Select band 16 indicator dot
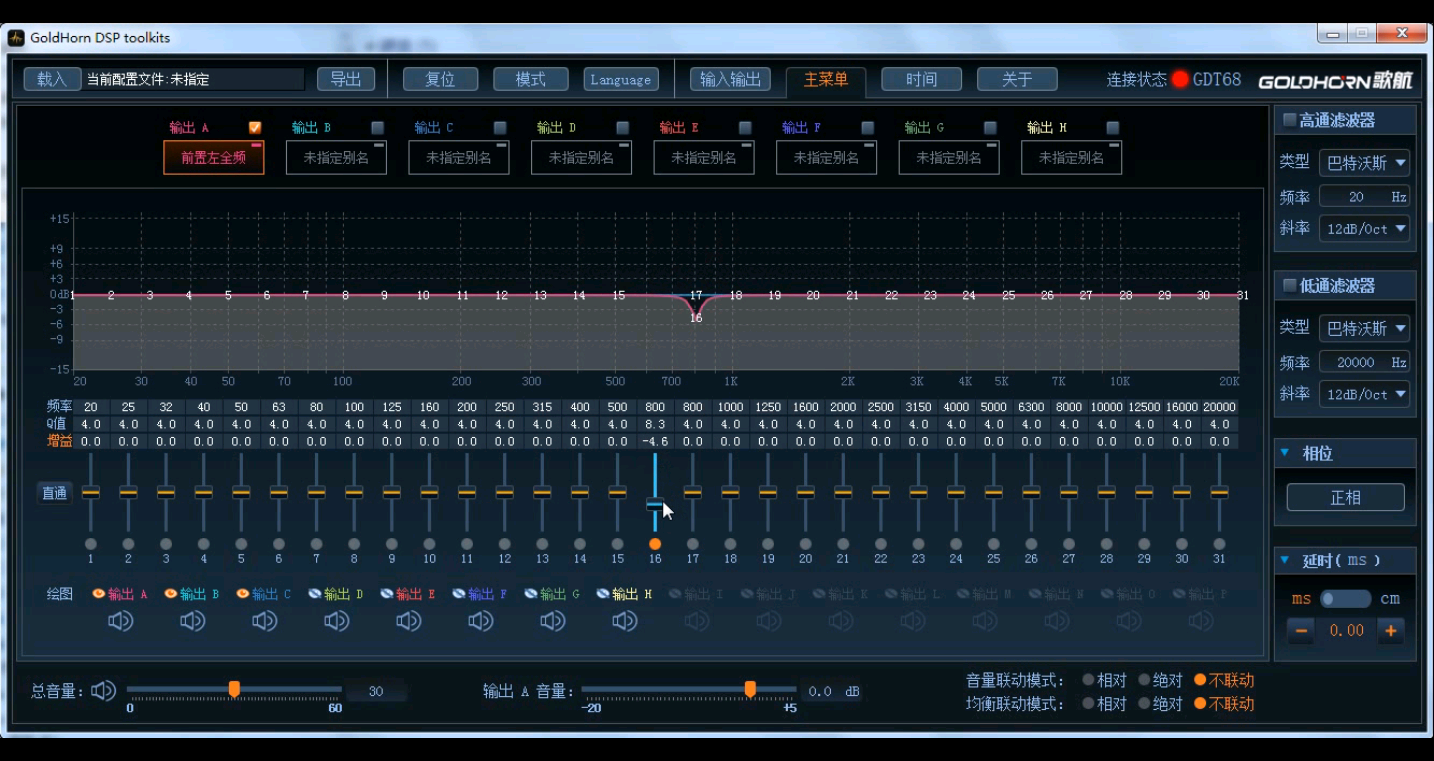Viewport: 1434px width, 761px height. (x=655, y=544)
